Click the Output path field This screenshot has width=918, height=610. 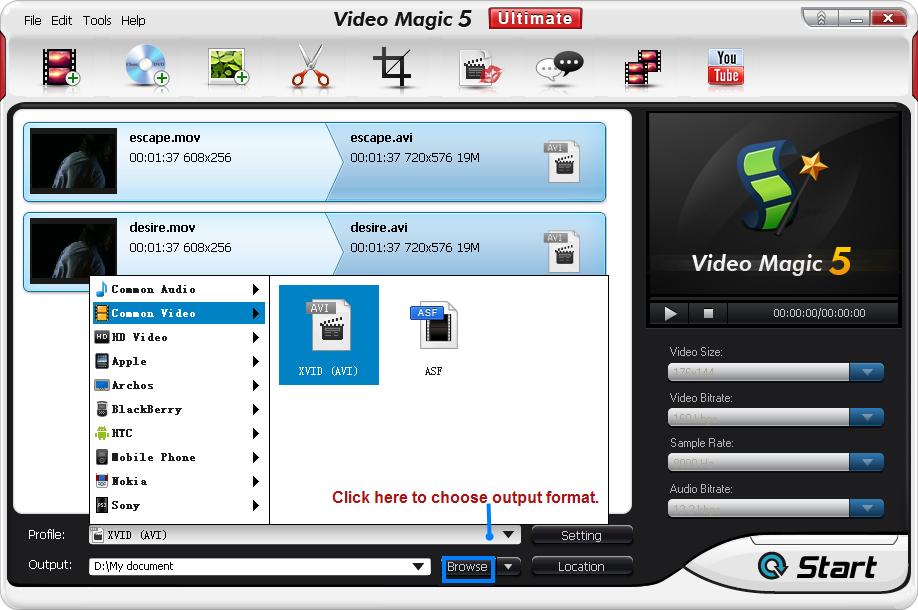click(259, 566)
